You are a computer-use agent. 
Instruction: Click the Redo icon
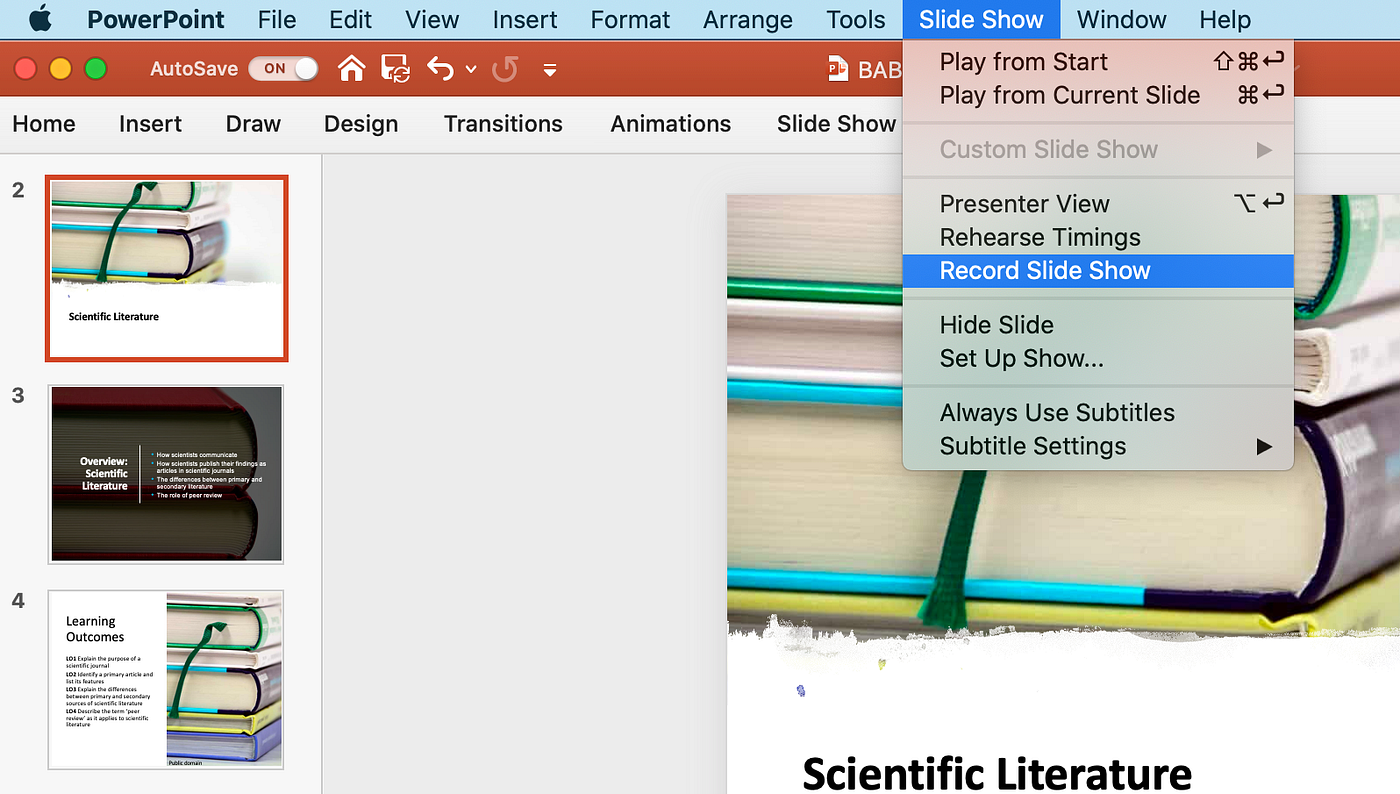coord(506,69)
